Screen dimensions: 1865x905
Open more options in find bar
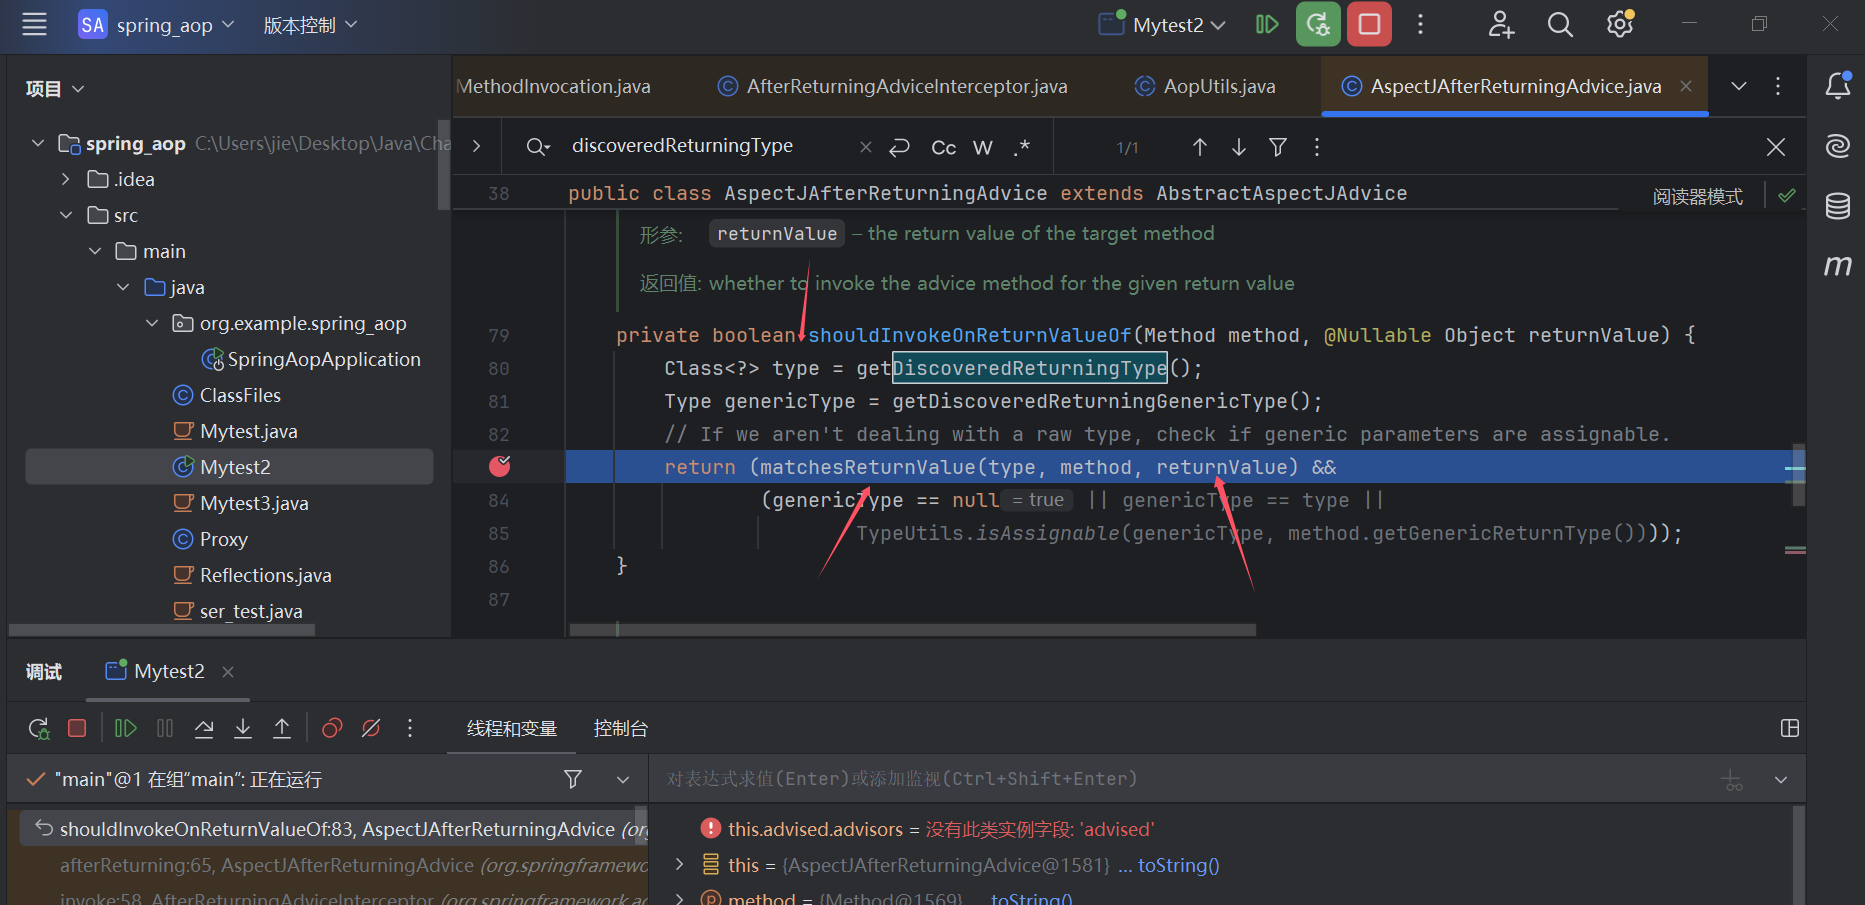point(1317,147)
